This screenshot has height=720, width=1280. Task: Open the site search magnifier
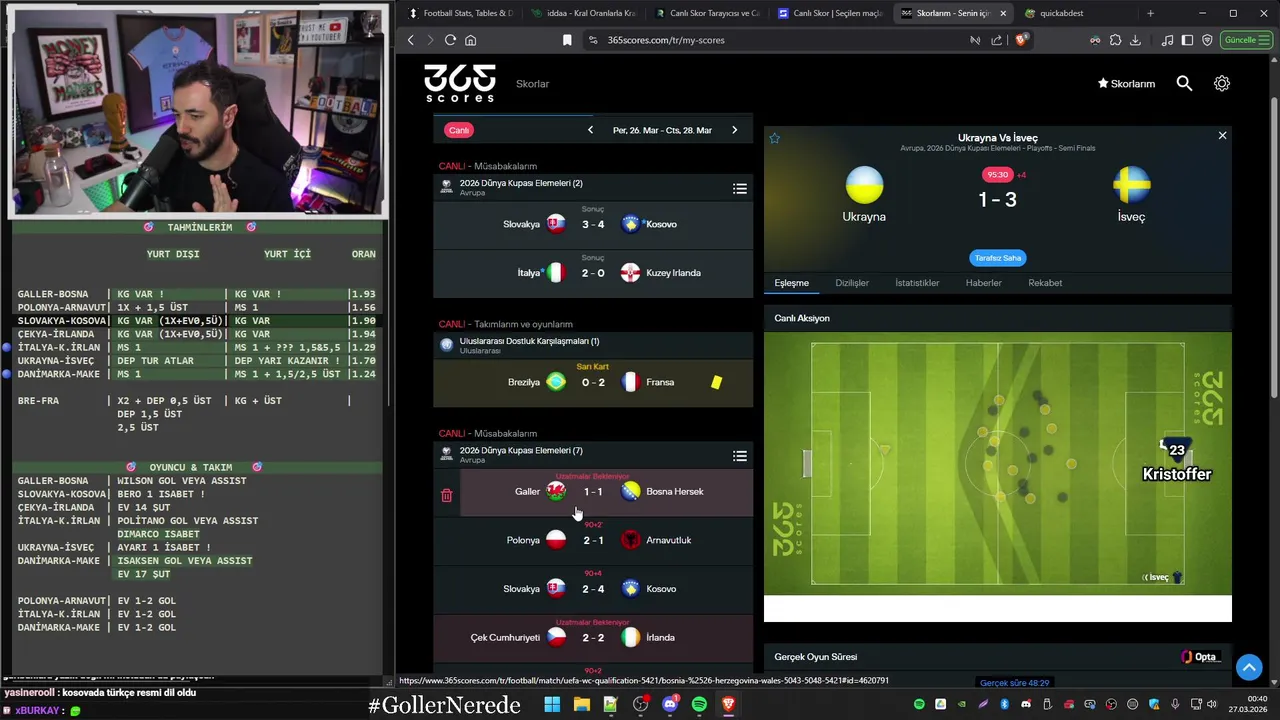[x=1184, y=84]
